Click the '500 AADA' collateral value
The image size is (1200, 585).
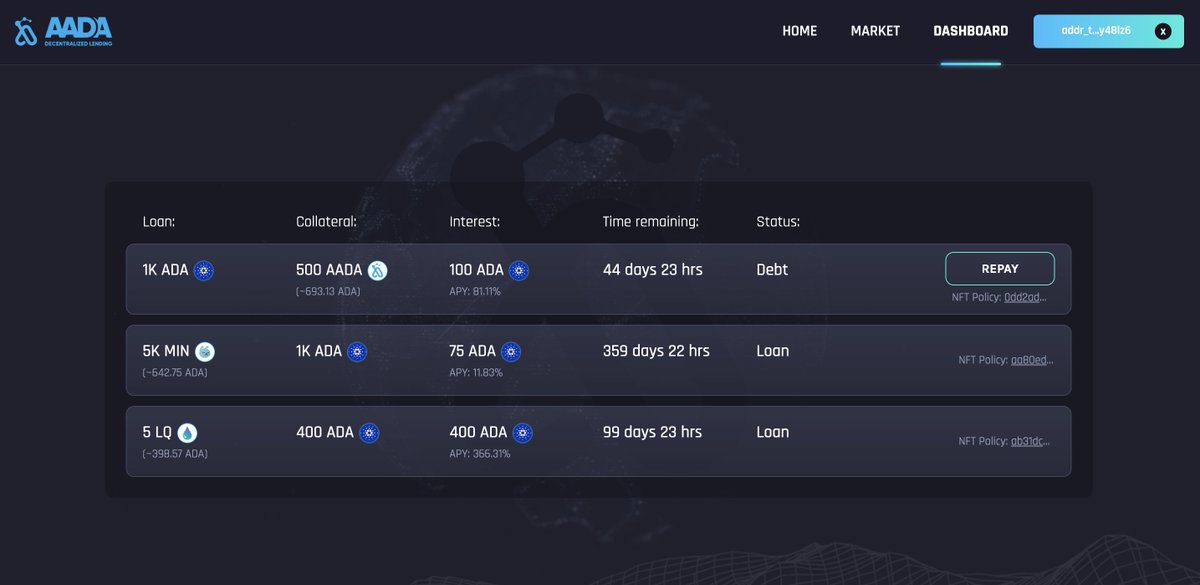pyautogui.click(x=329, y=270)
